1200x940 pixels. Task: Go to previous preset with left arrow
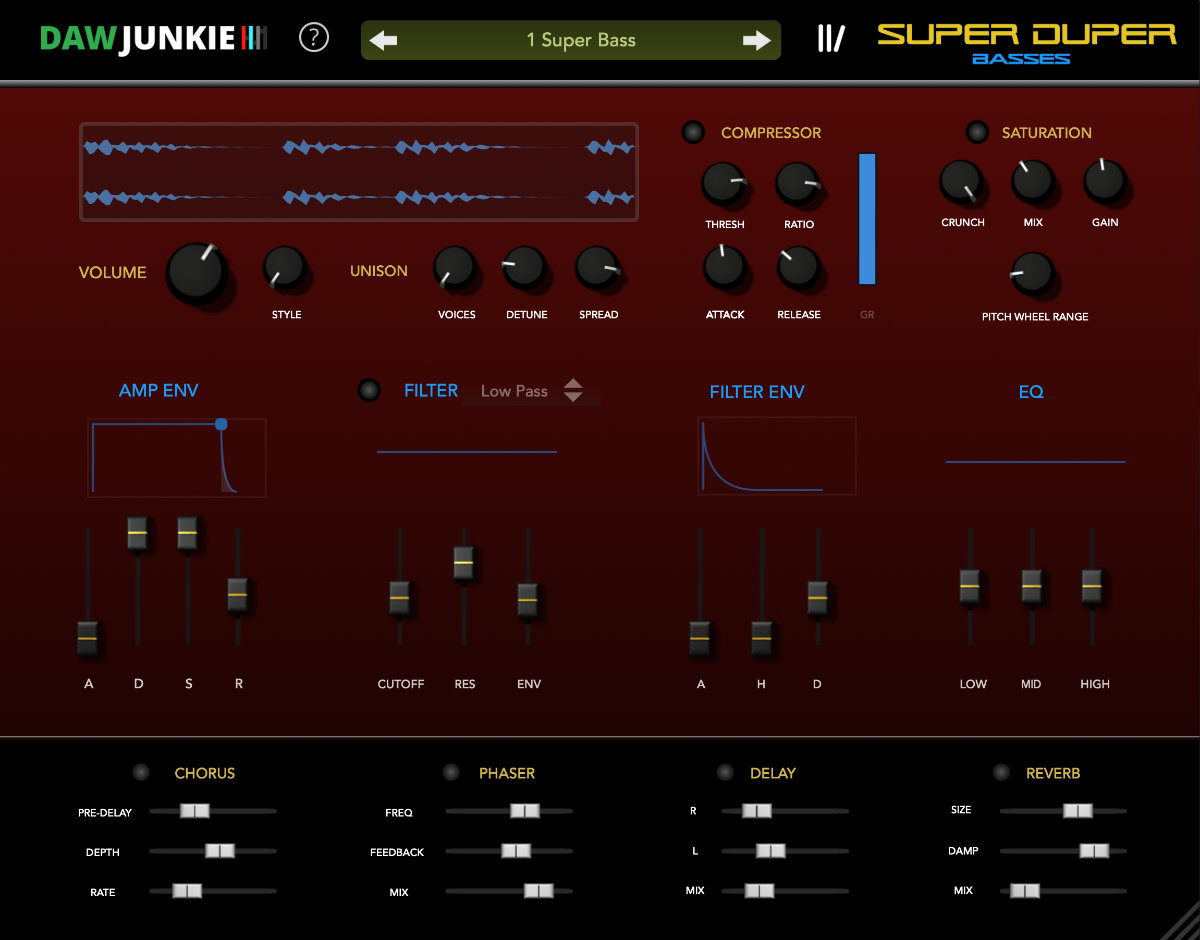point(383,40)
